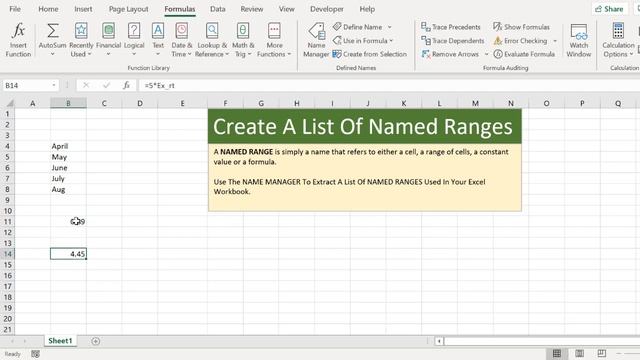Click the macro recording icon in status bar
Viewport: 640px width, 360px height.
[36, 354]
